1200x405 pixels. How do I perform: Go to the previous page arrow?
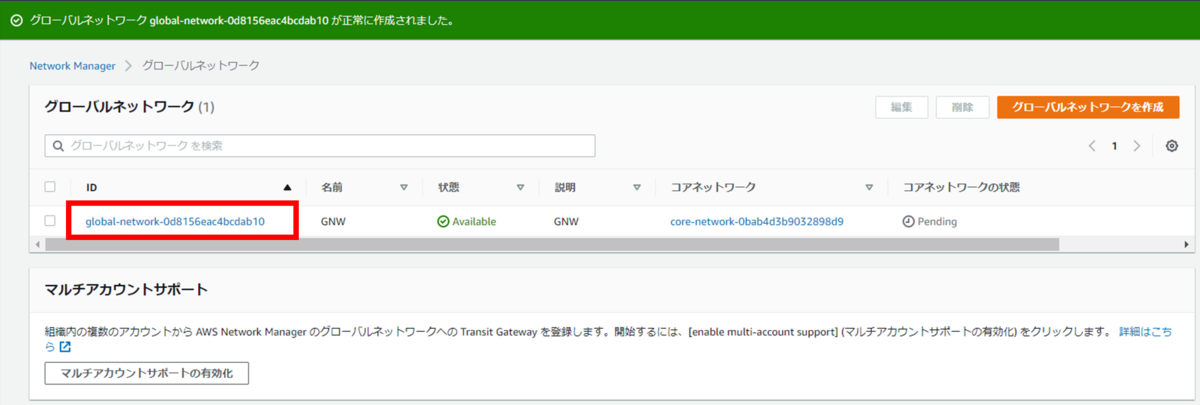tap(1093, 146)
